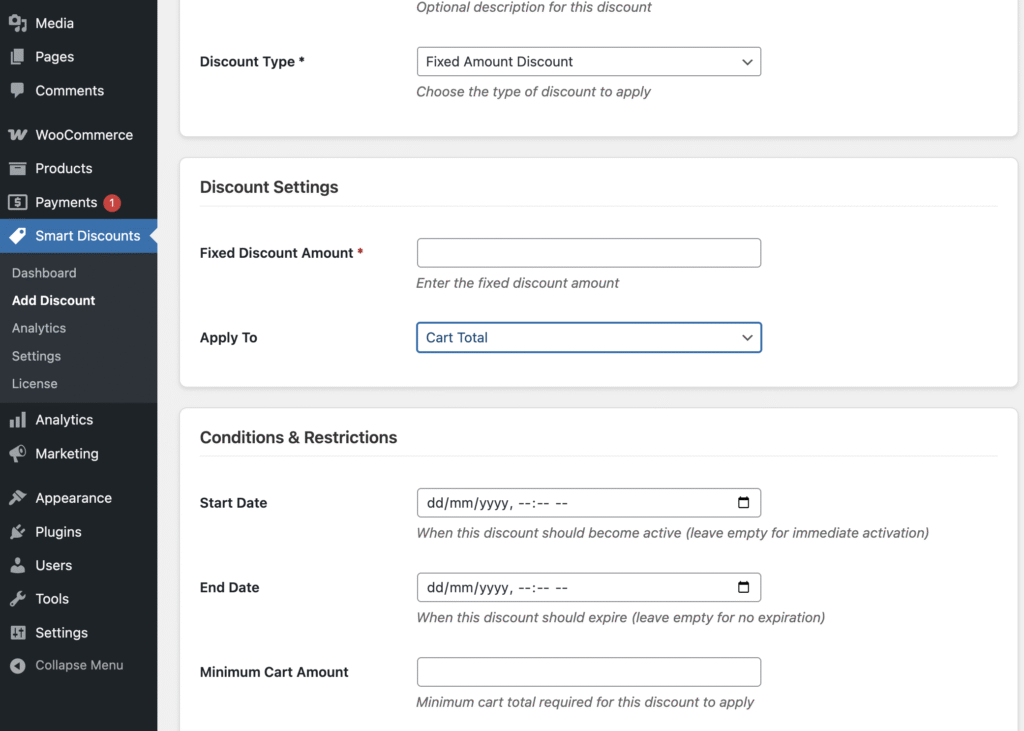
Task: Click the Products archive box icon
Action: pyautogui.click(x=17, y=169)
